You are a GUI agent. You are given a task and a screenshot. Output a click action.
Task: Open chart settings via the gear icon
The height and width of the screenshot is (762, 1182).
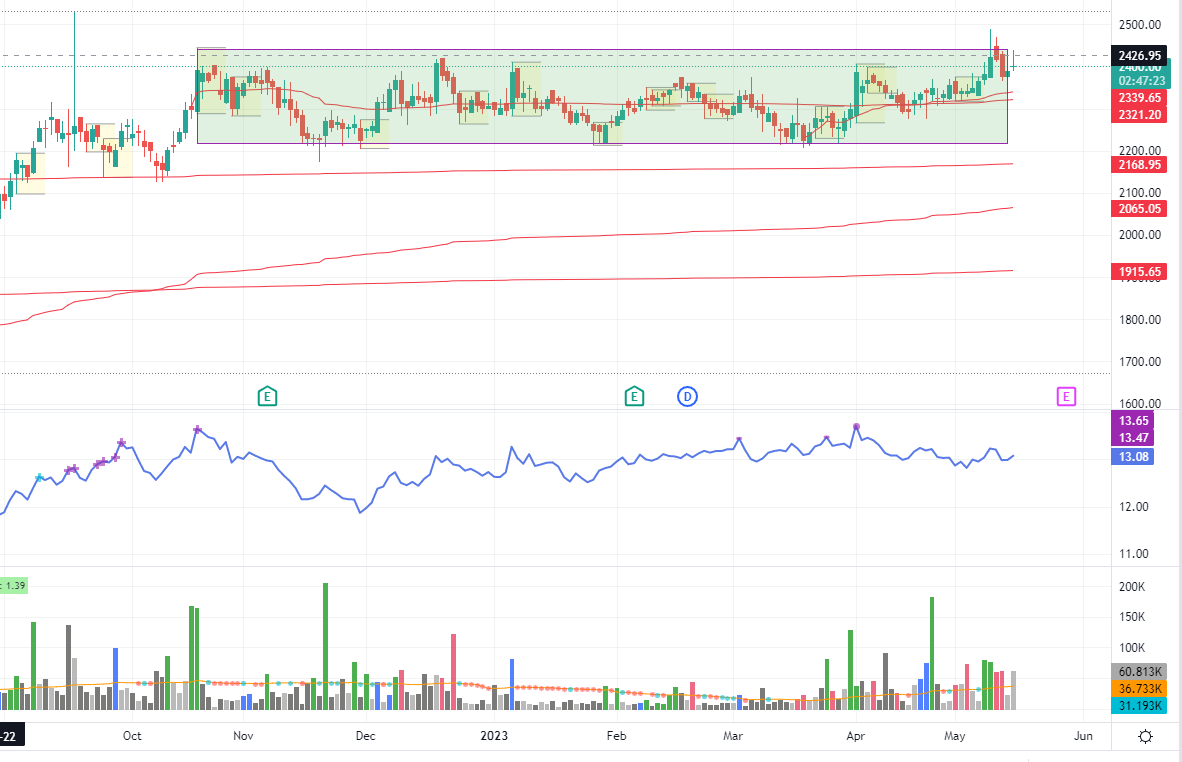(x=1144, y=735)
